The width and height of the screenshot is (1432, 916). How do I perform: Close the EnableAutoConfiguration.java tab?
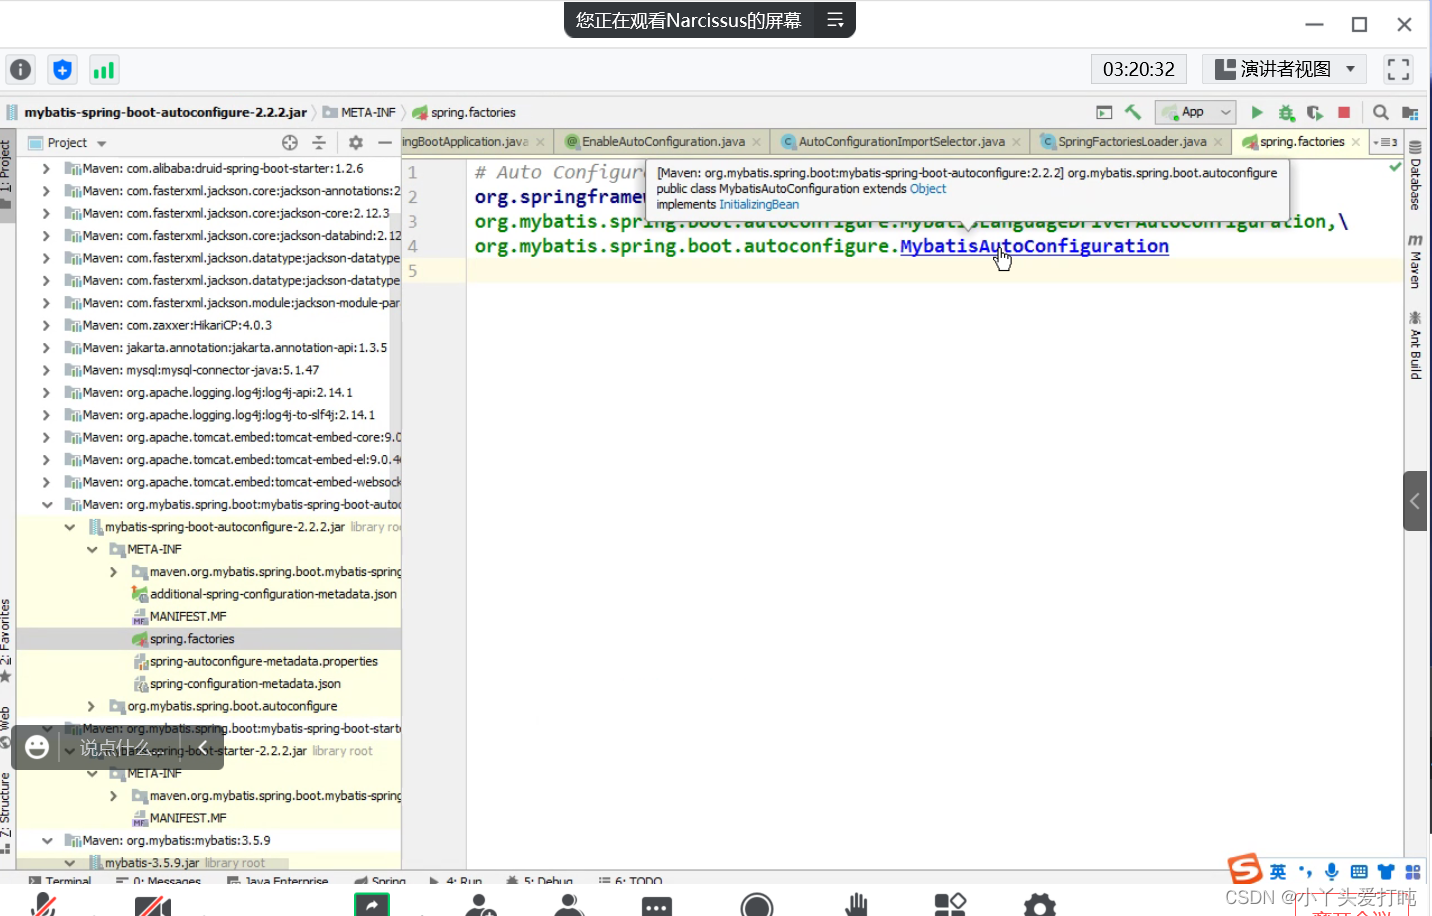click(x=757, y=142)
